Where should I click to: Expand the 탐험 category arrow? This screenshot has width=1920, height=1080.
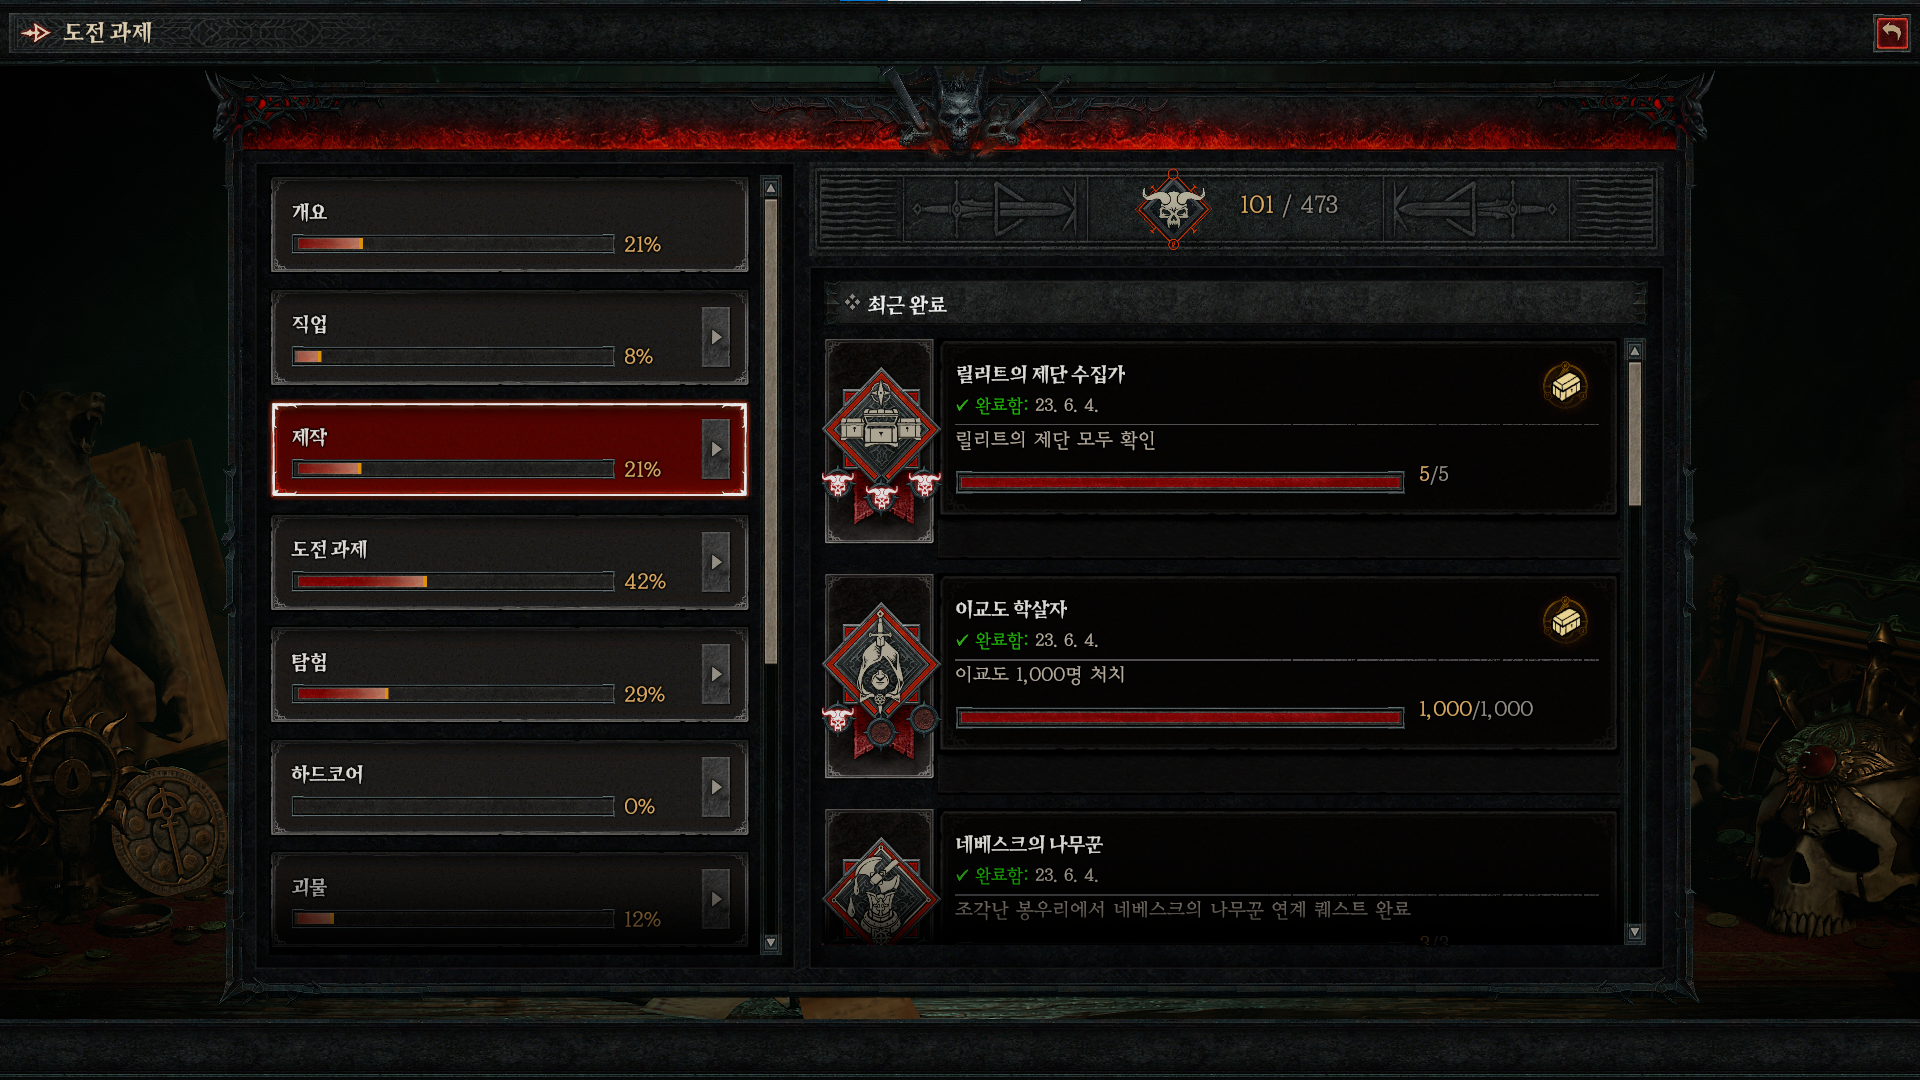(x=716, y=675)
